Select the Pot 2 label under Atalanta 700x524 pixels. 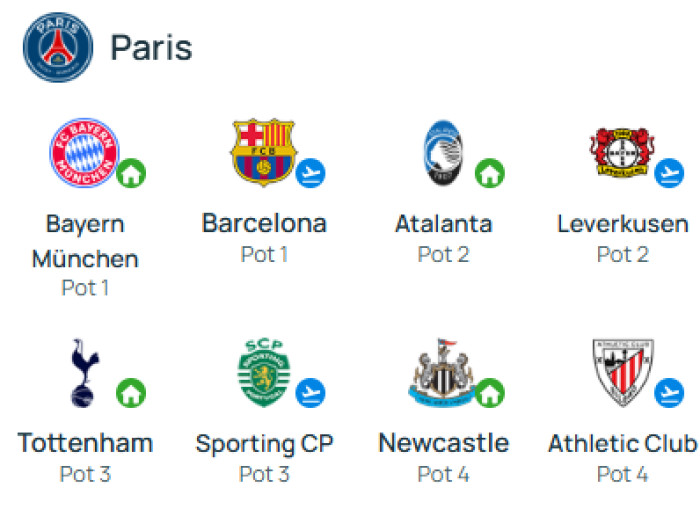443,255
